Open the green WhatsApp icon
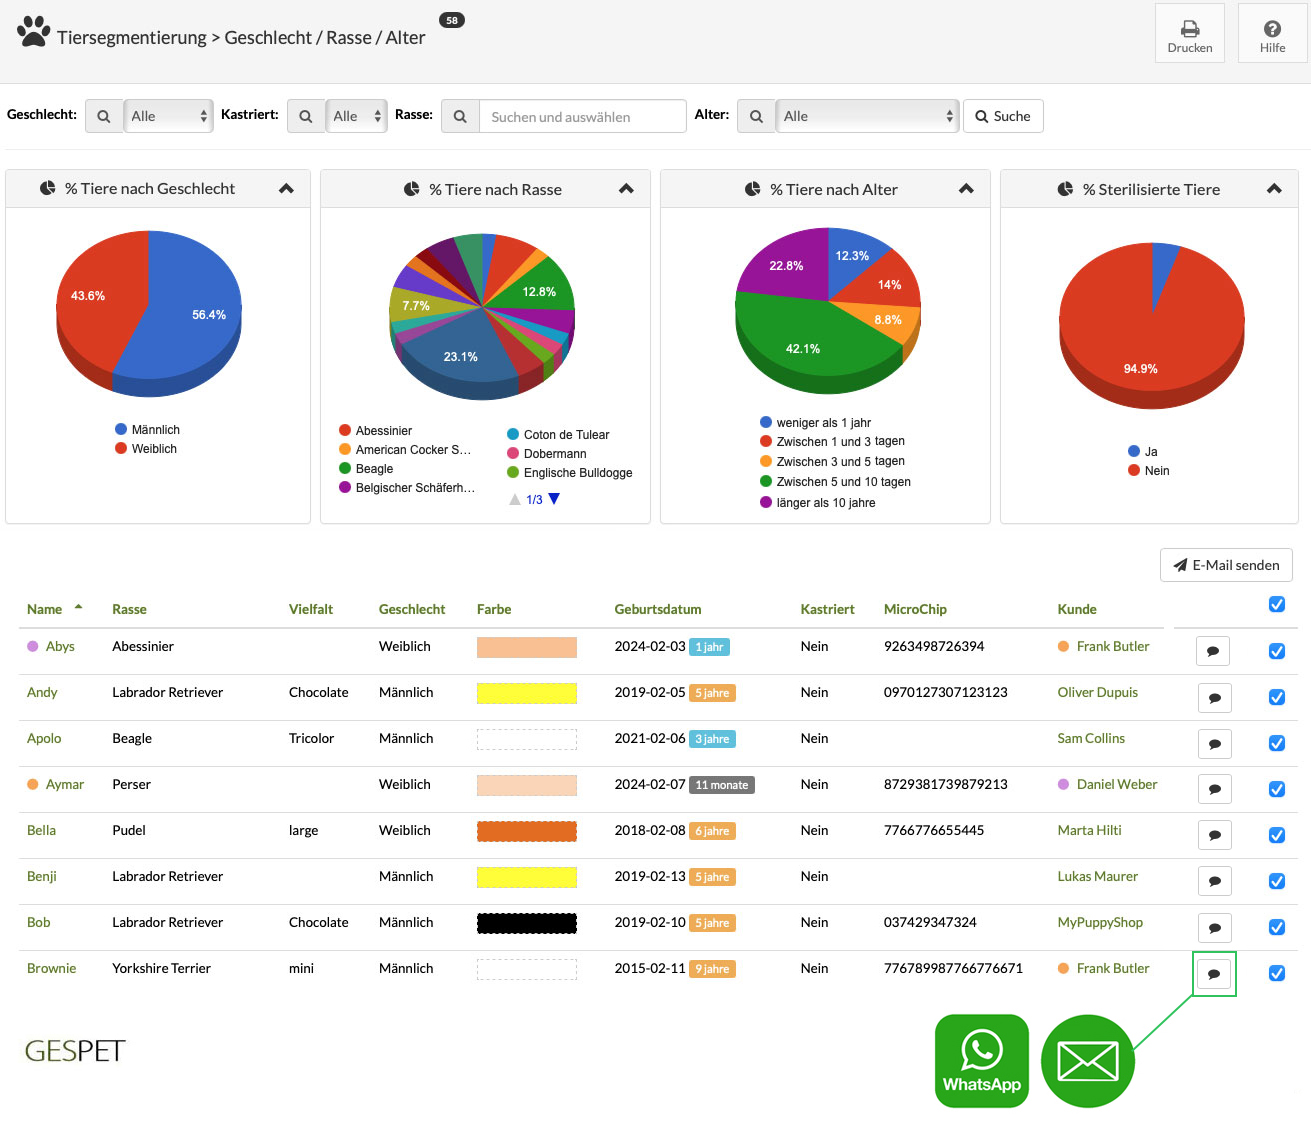 [982, 1061]
